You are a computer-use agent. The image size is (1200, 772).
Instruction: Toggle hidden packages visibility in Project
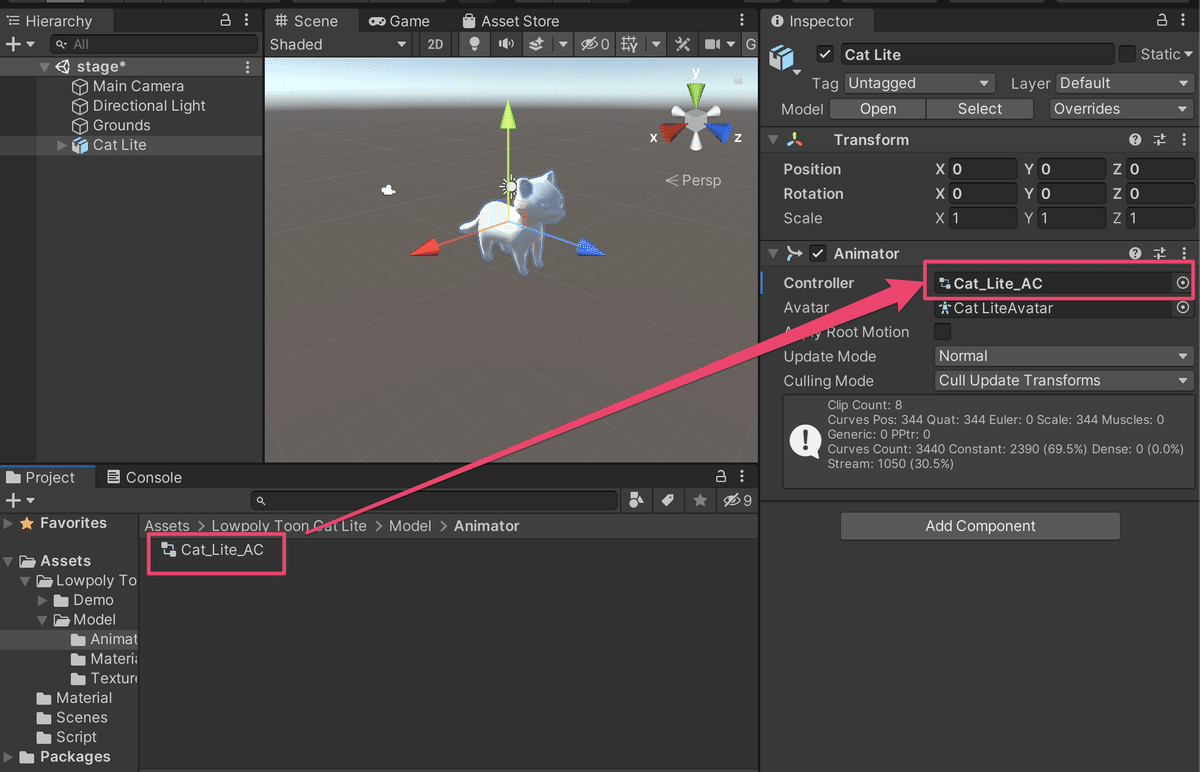coord(737,500)
